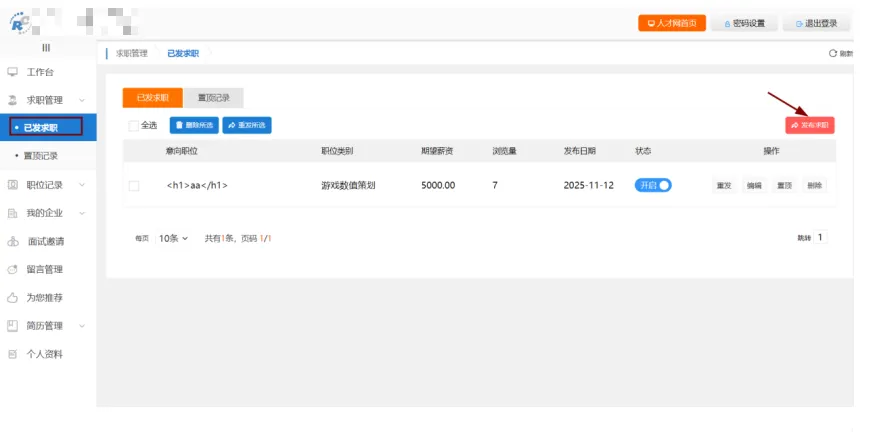870x432 pixels.
Task: Click the red 发布求职 button
Action: 809,125
